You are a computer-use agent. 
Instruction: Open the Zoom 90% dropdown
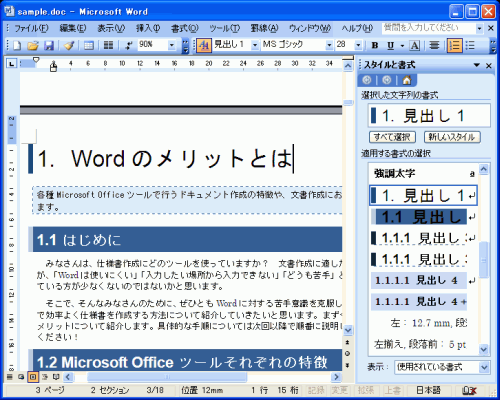tap(172, 45)
